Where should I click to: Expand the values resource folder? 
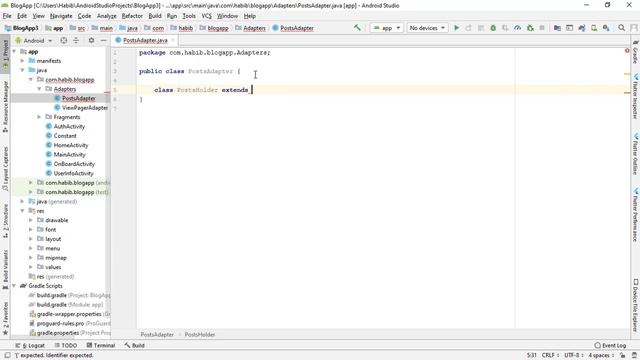31,267
